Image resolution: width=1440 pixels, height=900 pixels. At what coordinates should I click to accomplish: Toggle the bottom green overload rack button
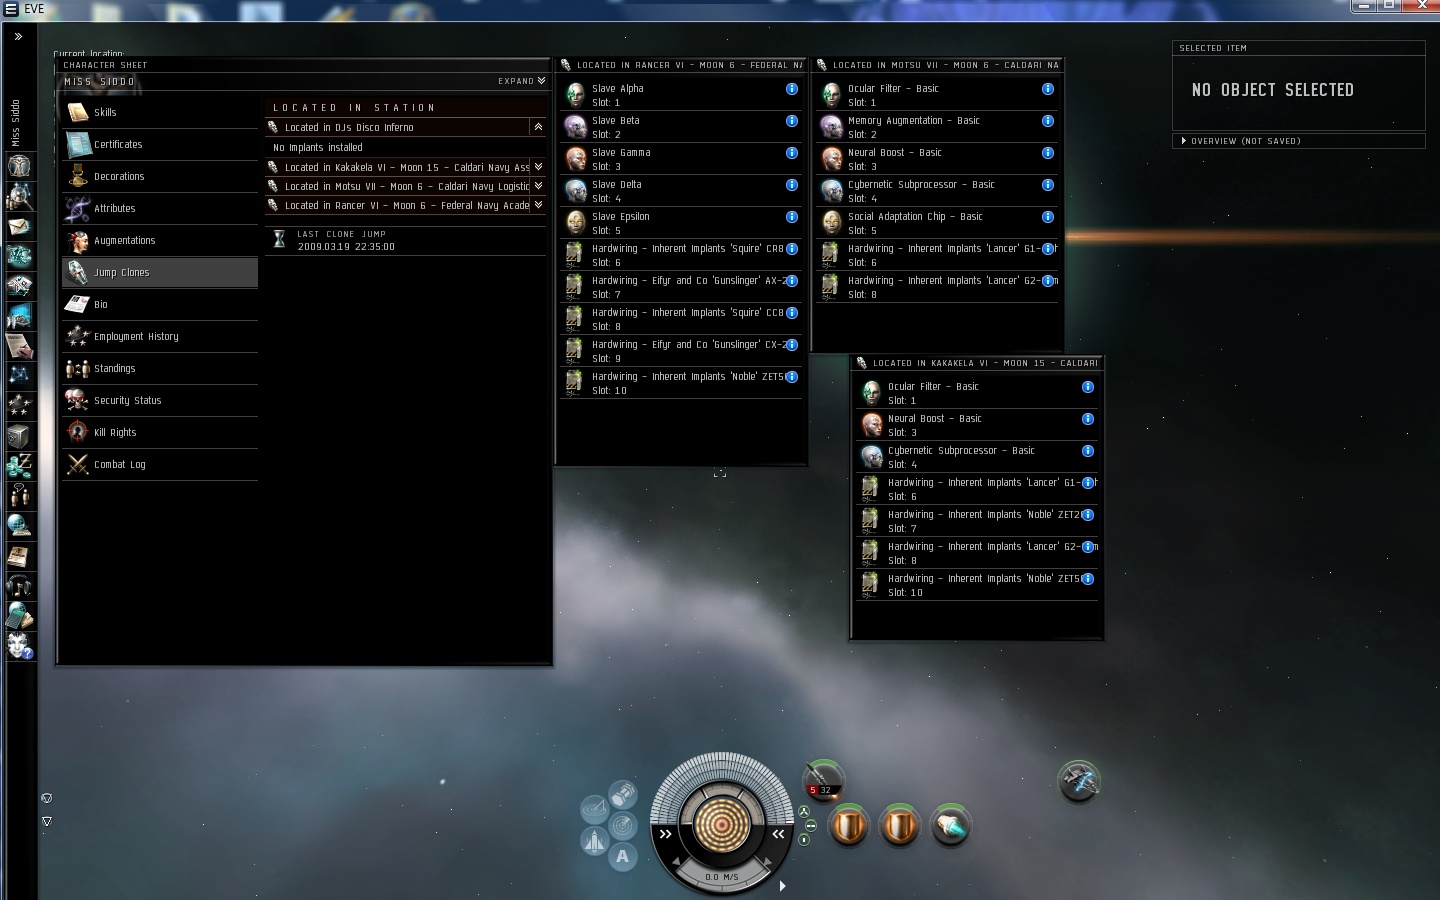[803, 840]
